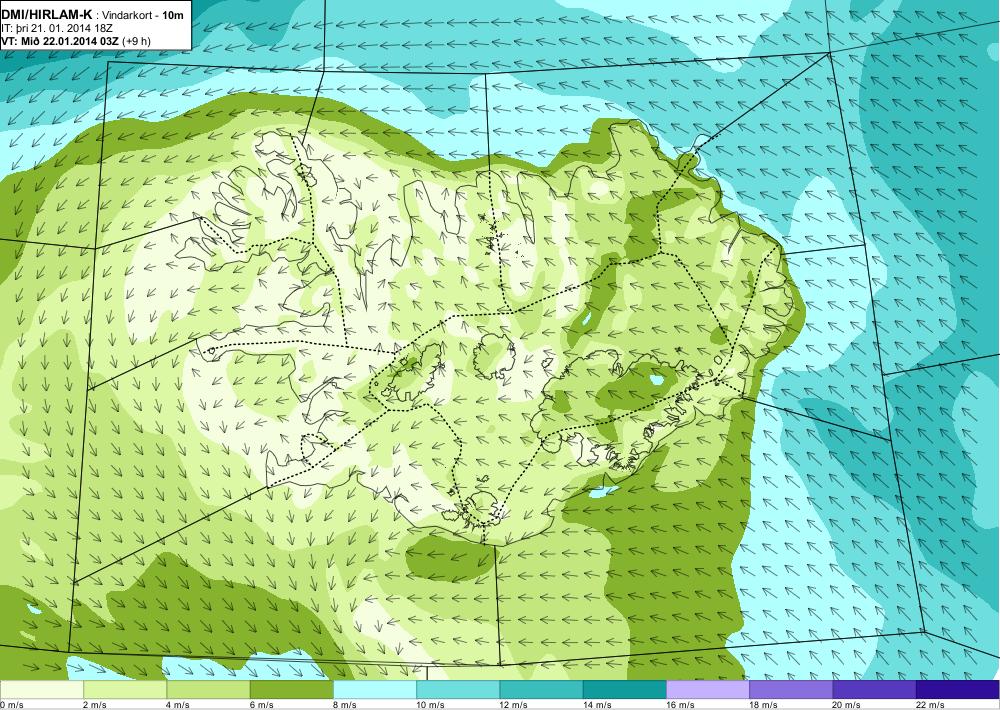Click the '8 m/s' legend label

point(345,705)
